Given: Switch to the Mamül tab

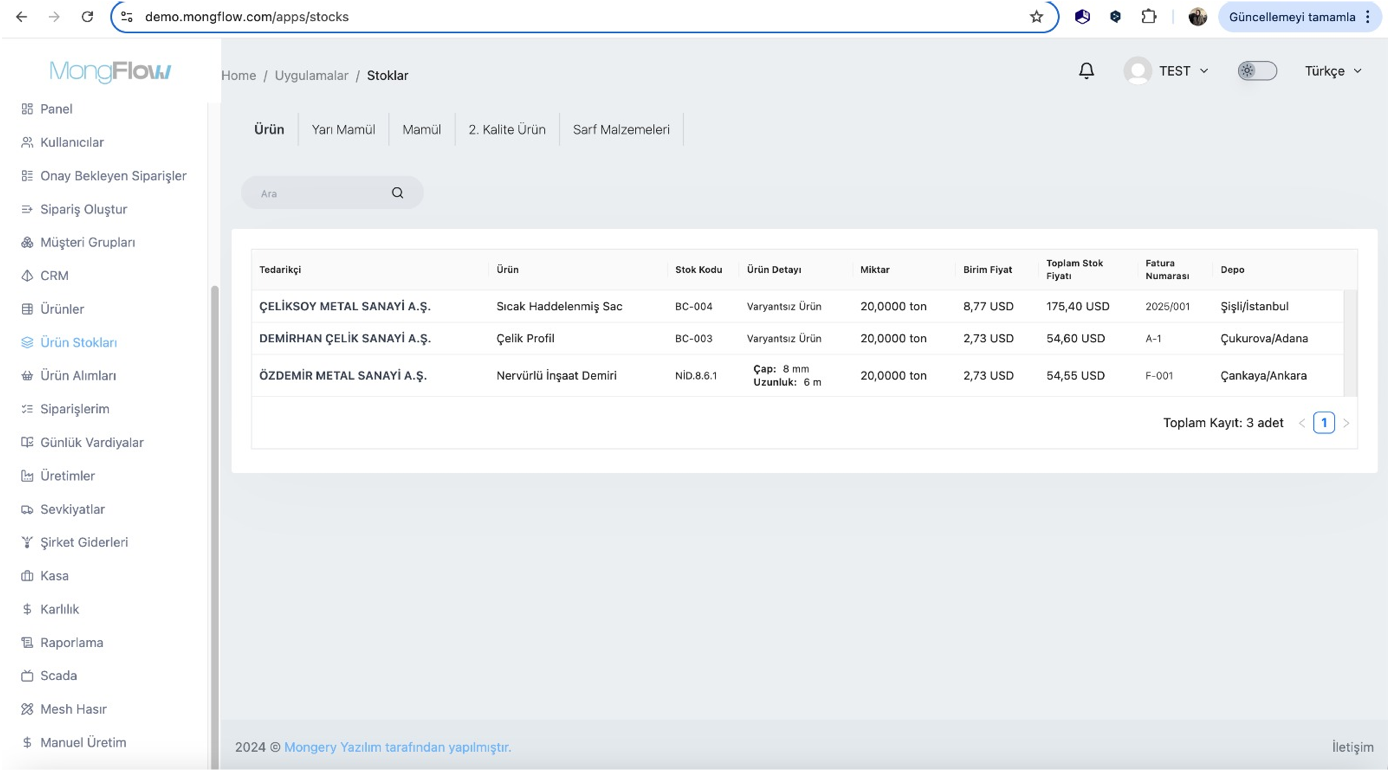Looking at the screenshot, I should click(x=421, y=130).
